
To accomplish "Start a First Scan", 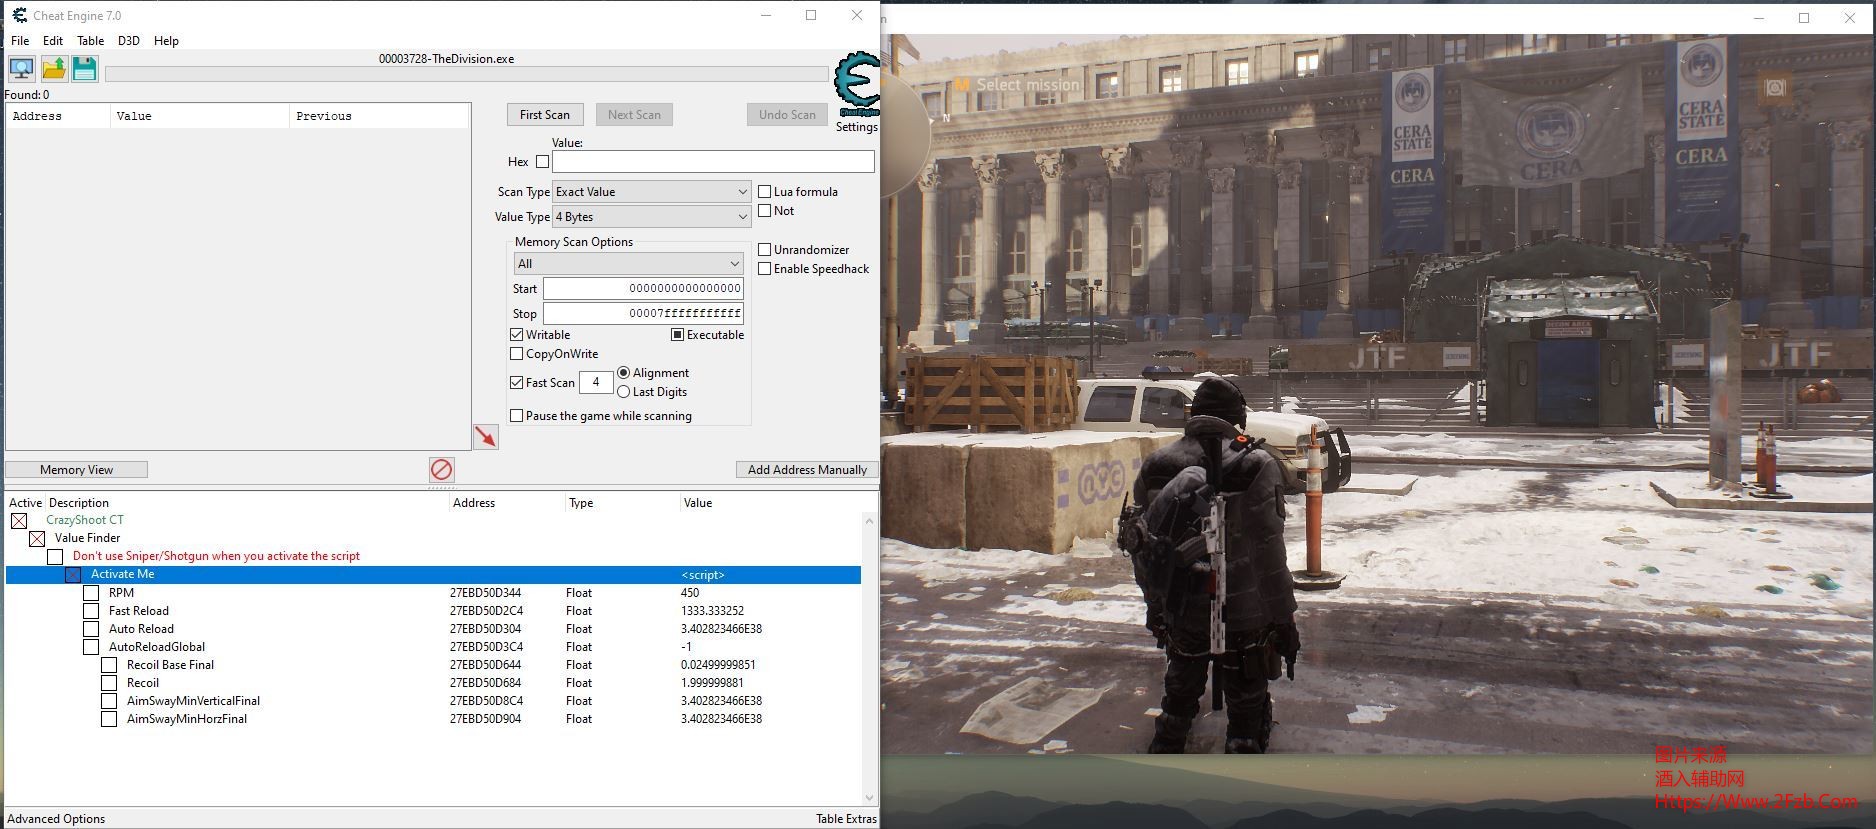I will 545,115.
